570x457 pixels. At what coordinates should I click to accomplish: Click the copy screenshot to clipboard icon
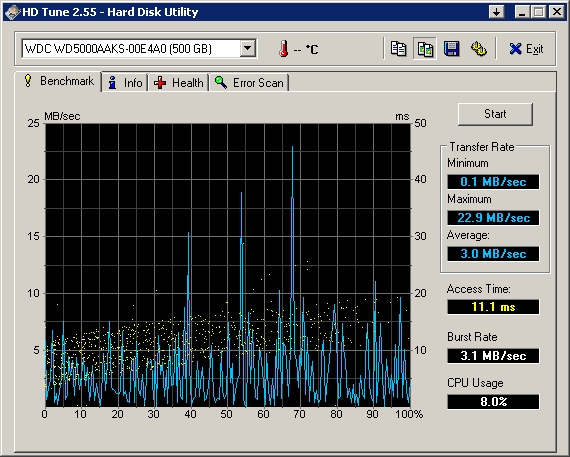pyautogui.click(x=425, y=49)
